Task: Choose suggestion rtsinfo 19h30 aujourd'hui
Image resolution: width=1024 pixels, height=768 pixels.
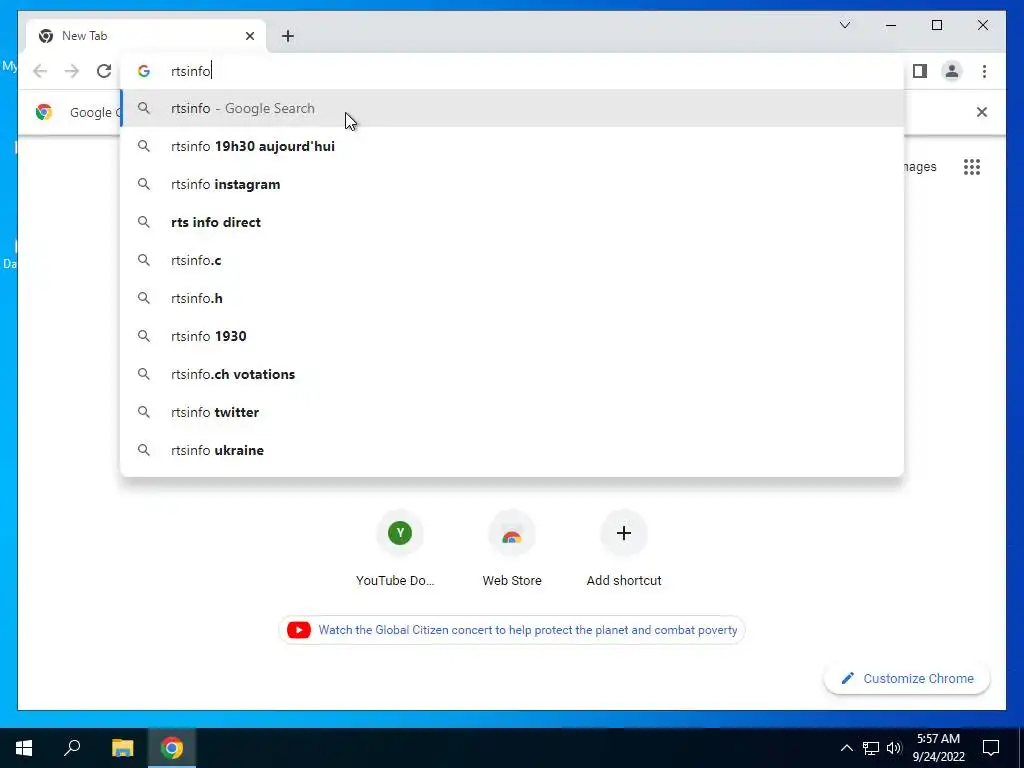Action: tap(513, 146)
